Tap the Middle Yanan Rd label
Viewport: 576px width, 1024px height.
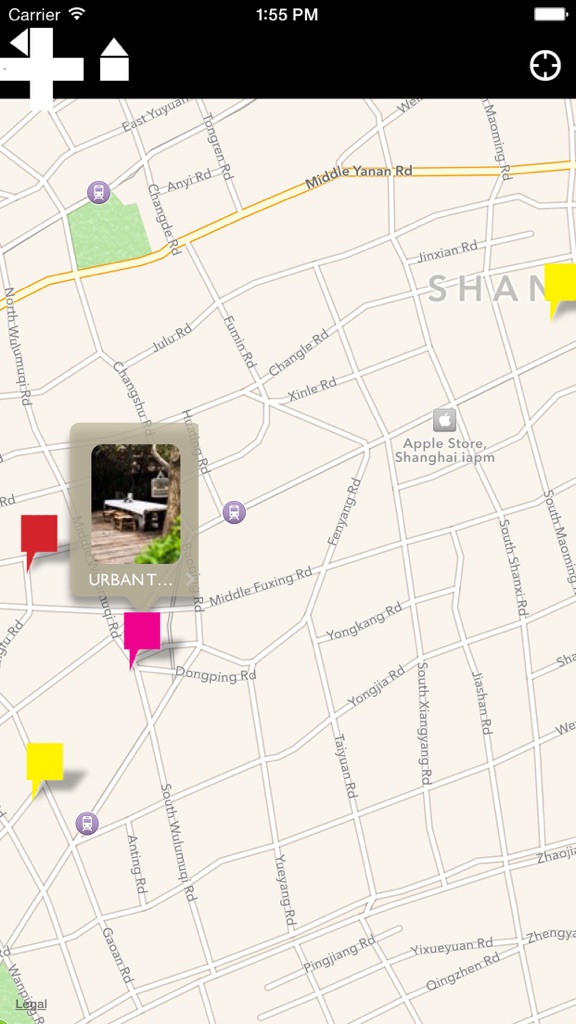pyautogui.click(x=359, y=176)
